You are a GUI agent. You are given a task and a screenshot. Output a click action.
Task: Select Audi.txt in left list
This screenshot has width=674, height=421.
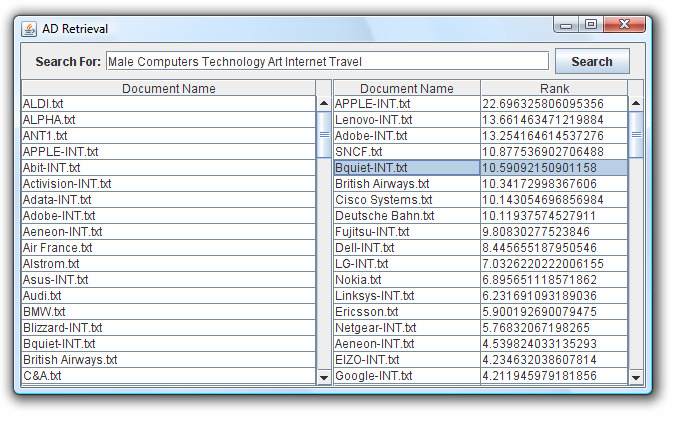point(168,295)
